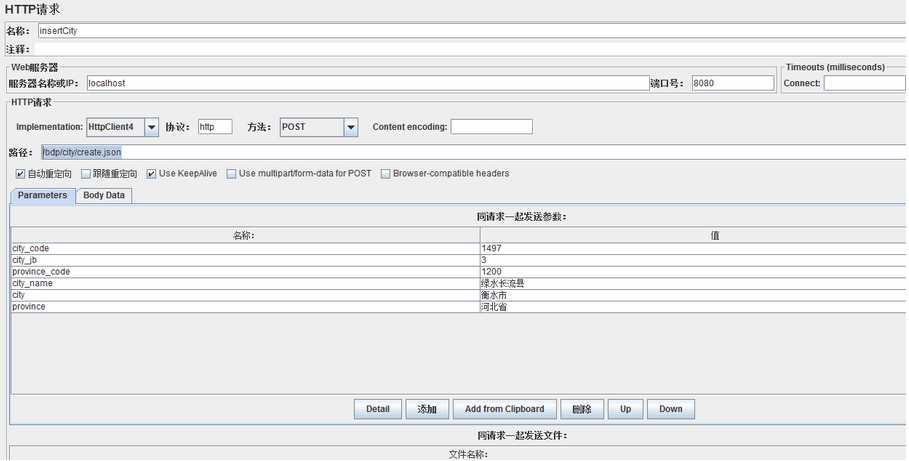909x461 pixels.
Task: Click the 删除 button
Action: tap(582, 409)
